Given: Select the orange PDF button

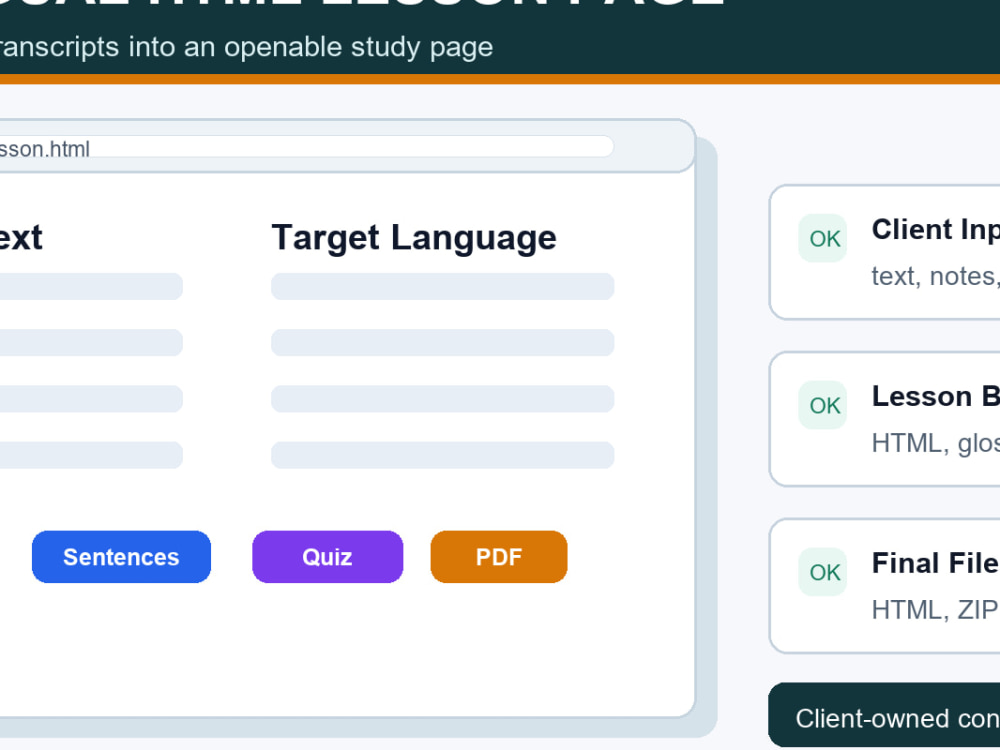Looking at the screenshot, I should click(x=499, y=557).
